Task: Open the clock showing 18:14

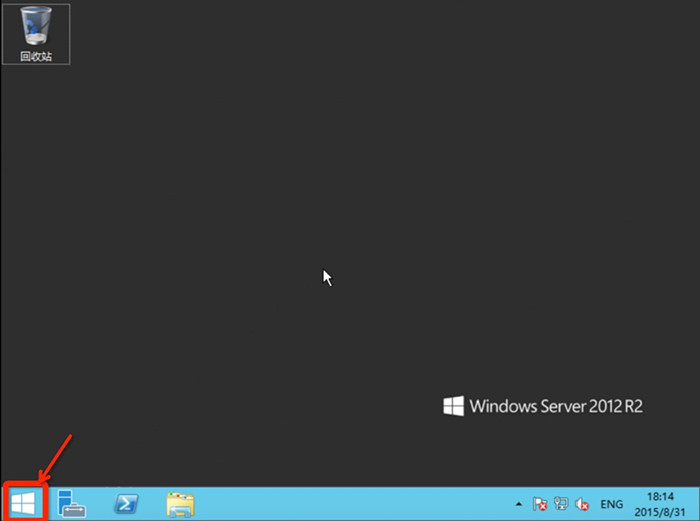Action: pos(660,504)
